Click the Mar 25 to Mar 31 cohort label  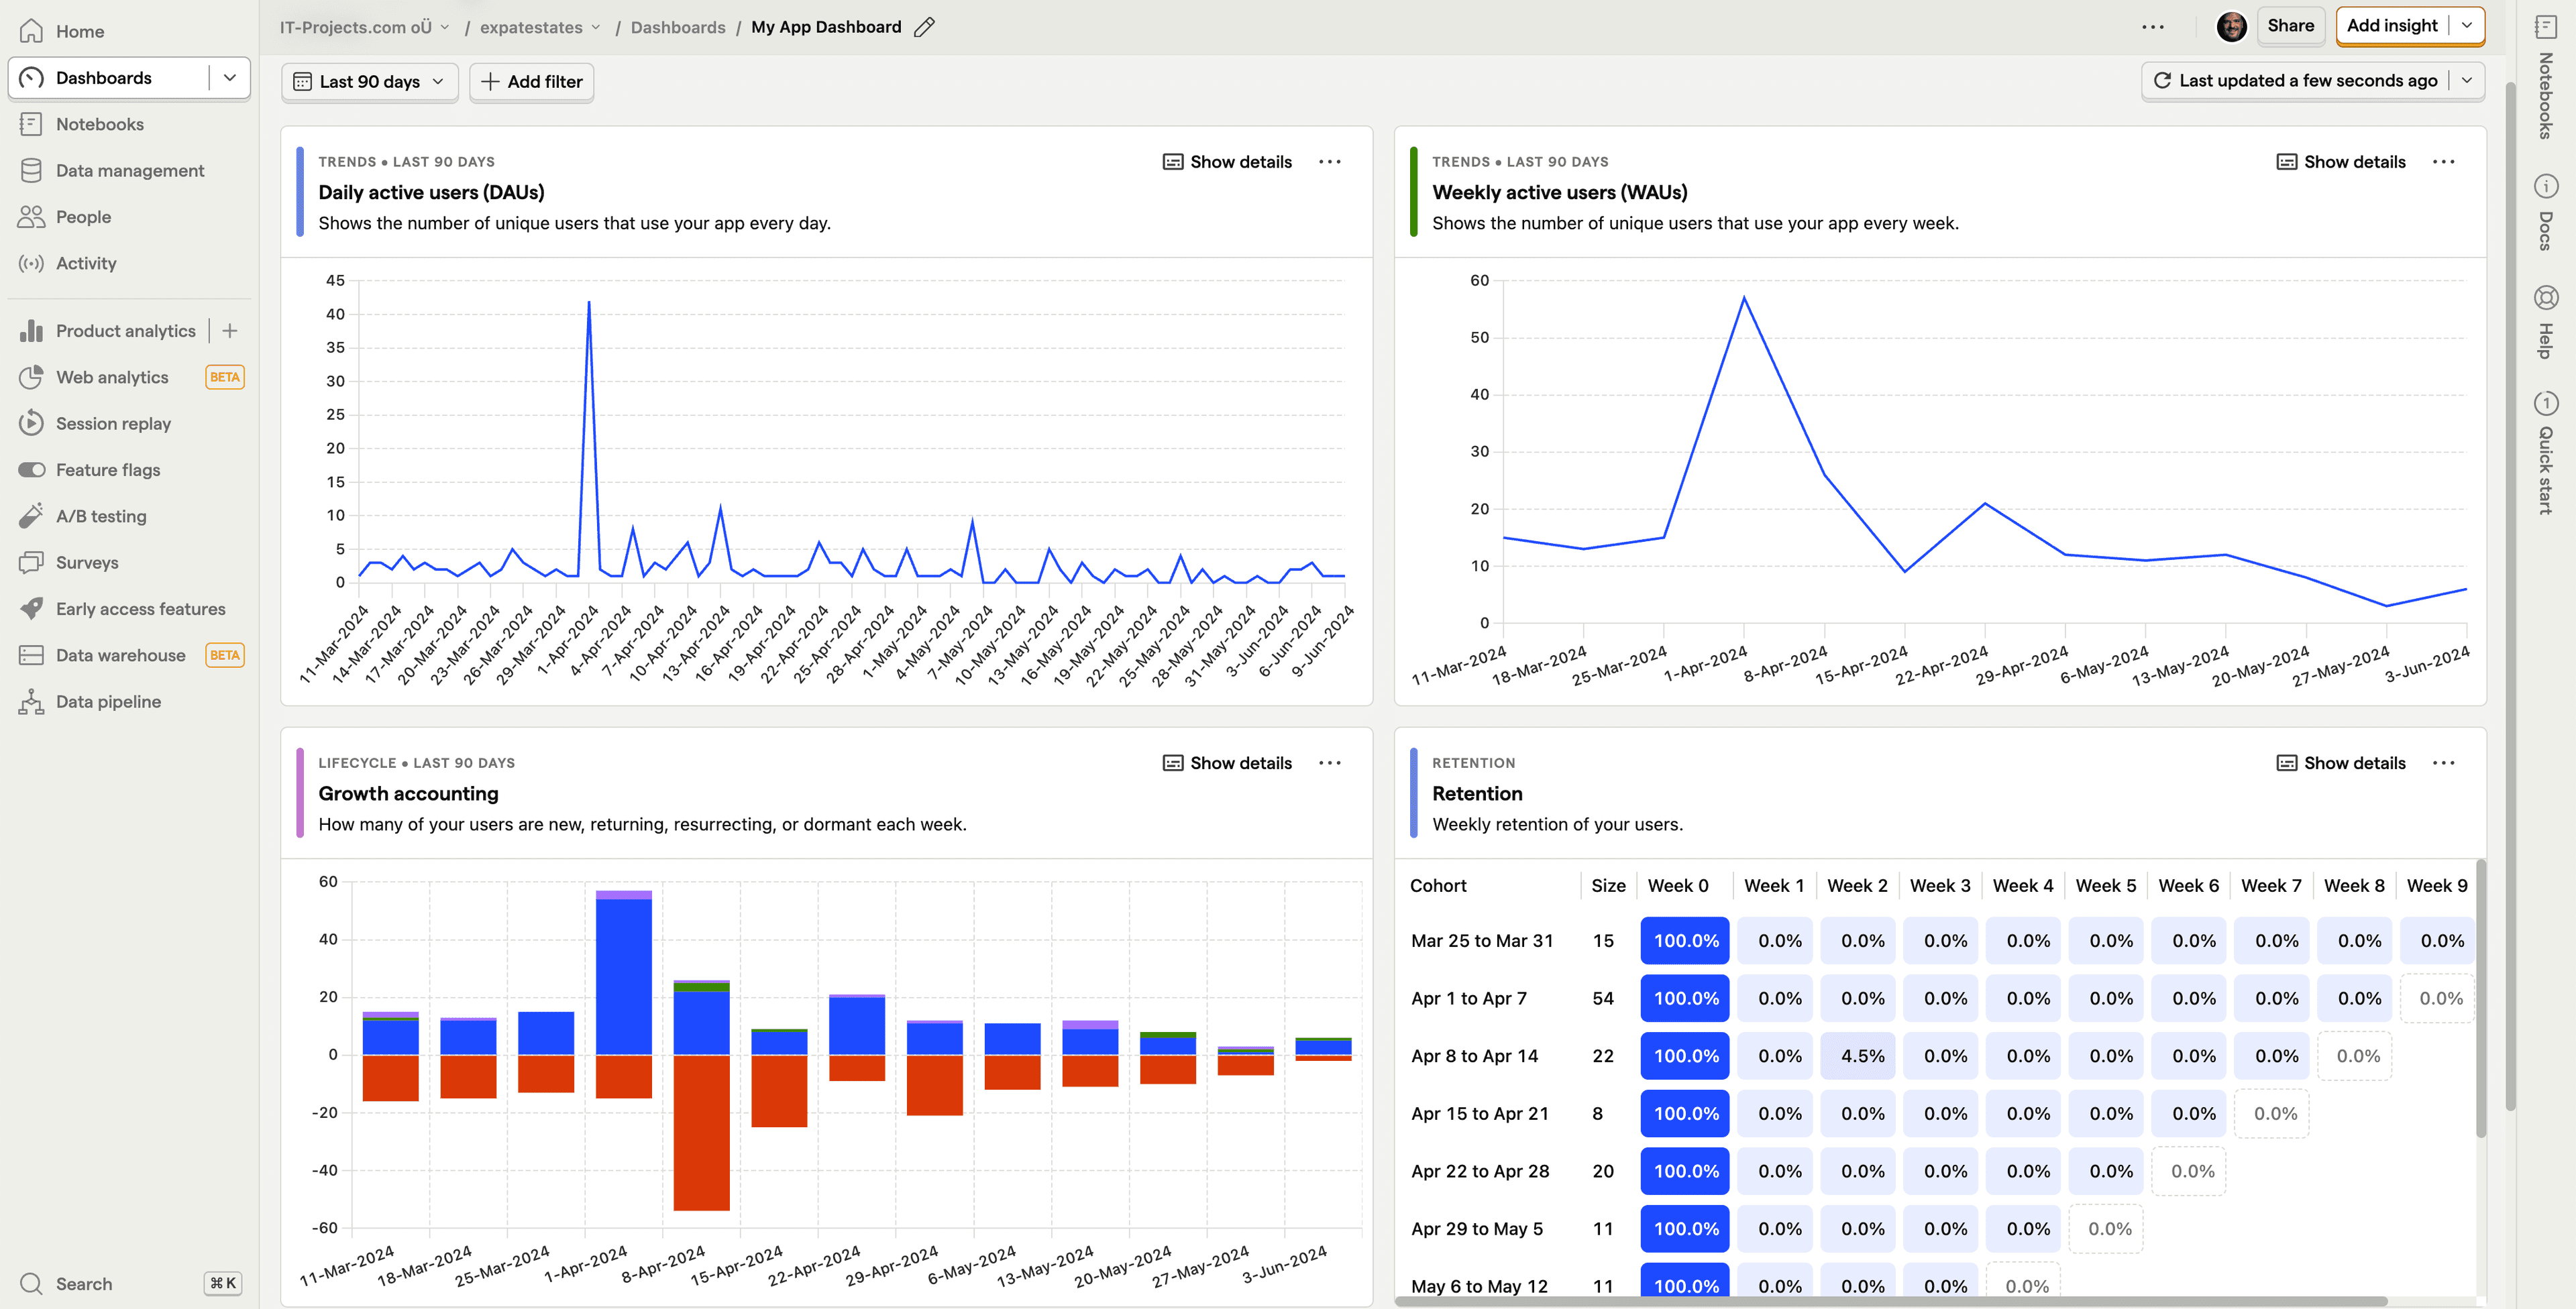[1482, 940]
